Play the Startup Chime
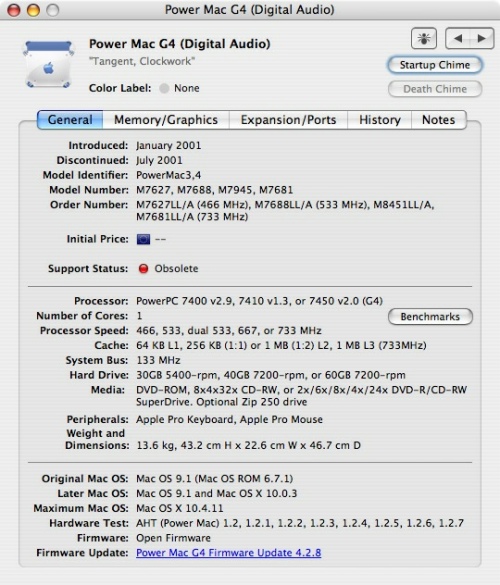 pyautogui.click(x=435, y=65)
